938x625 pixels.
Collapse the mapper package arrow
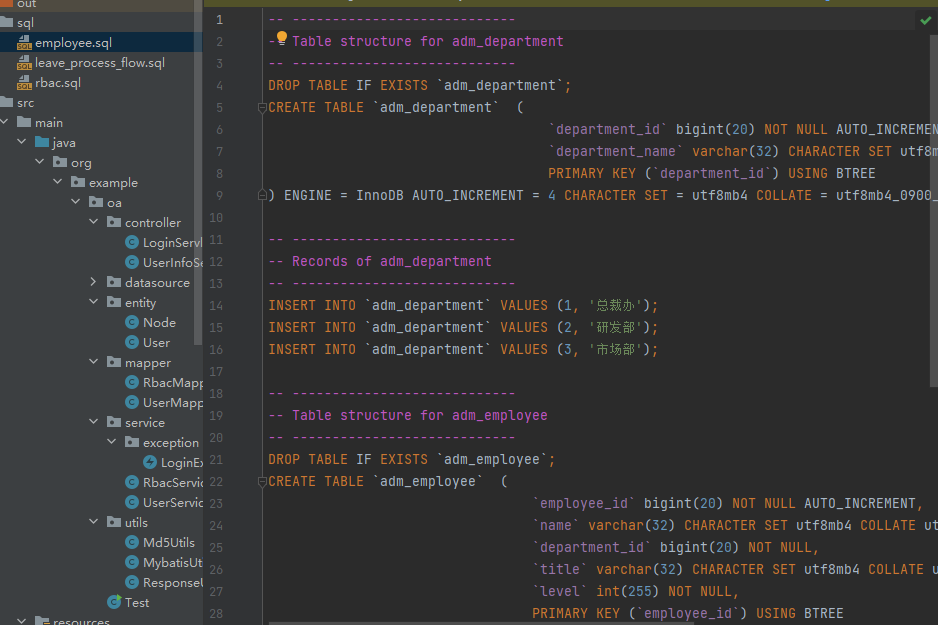(x=94, y=362)
